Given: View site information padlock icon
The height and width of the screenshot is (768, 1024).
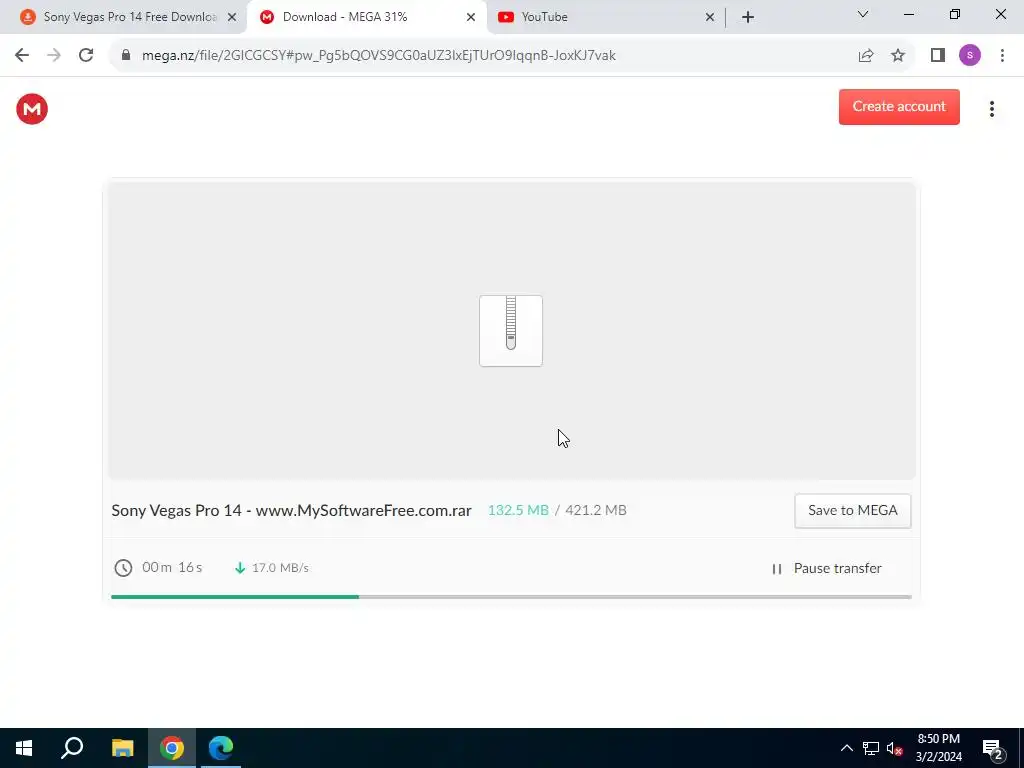Looking at the screenshot, I should tap(126, 55).
